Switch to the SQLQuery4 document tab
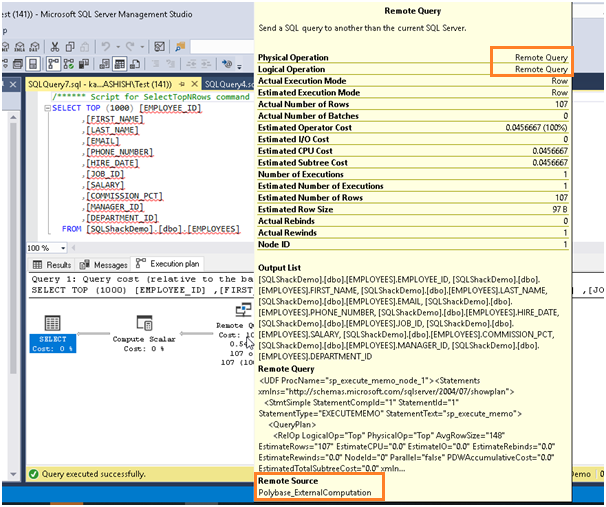 coord(229,84)
